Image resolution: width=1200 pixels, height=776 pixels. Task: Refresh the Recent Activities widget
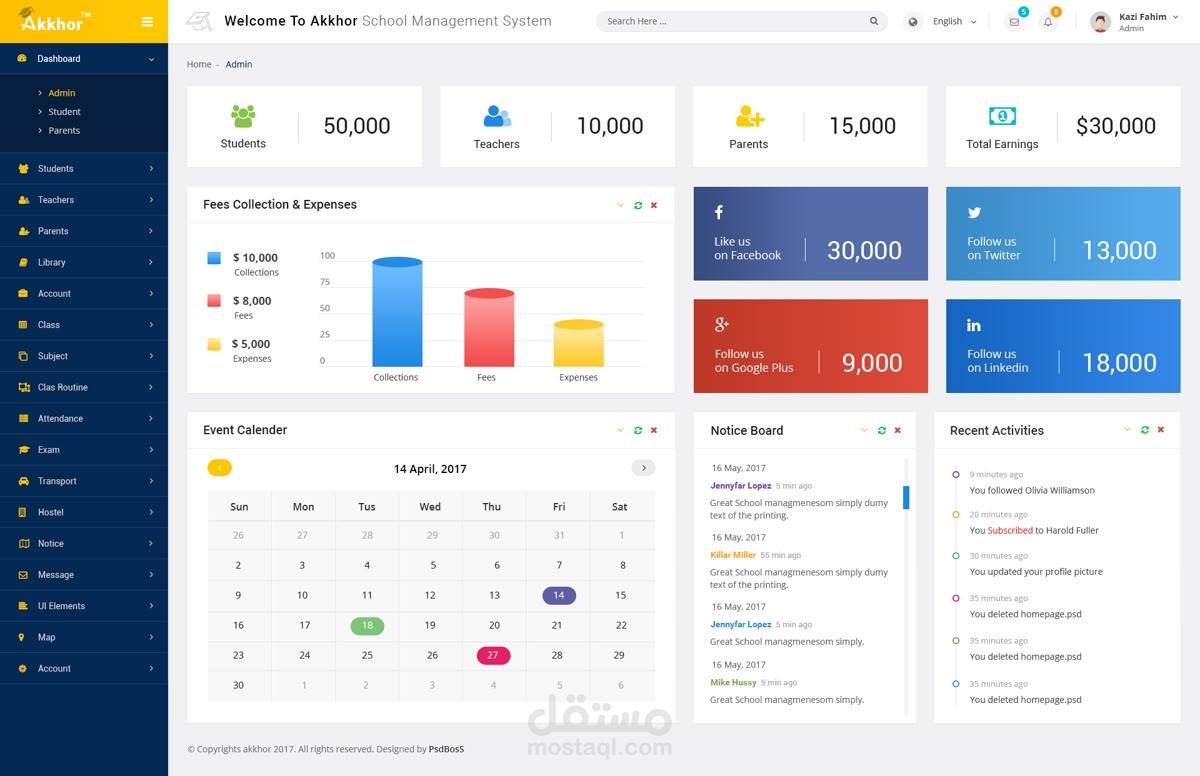tap(1145, 430)
